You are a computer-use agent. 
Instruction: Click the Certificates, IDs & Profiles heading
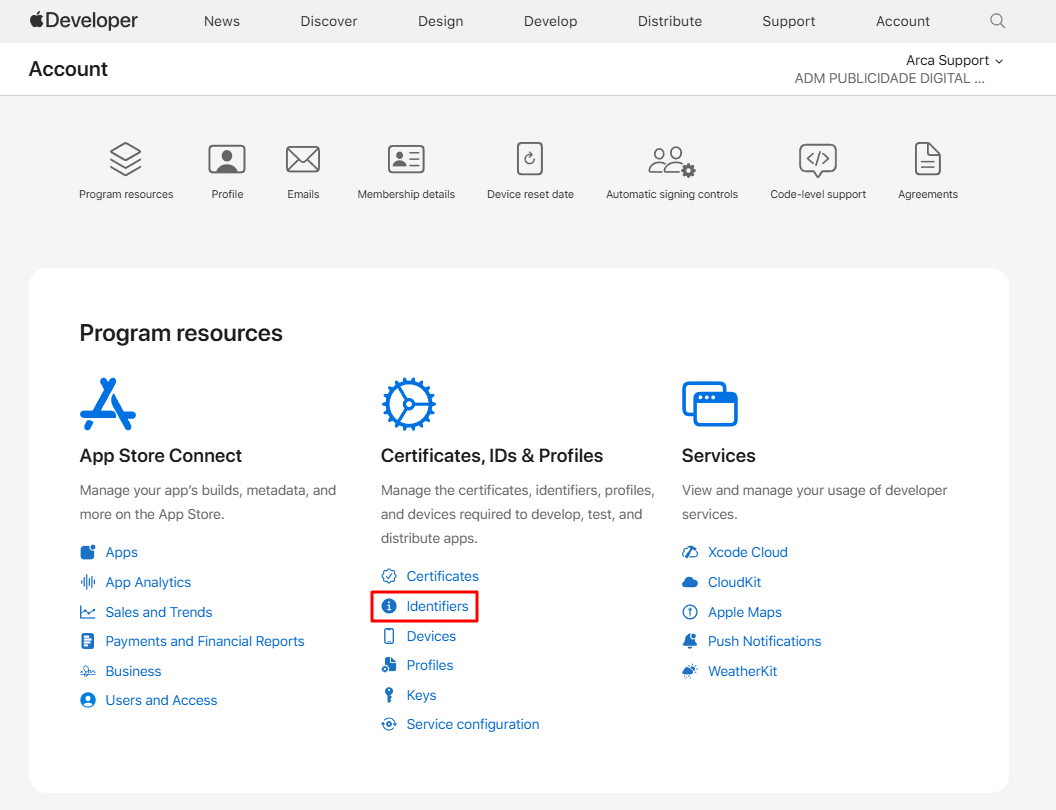(492, 456)
